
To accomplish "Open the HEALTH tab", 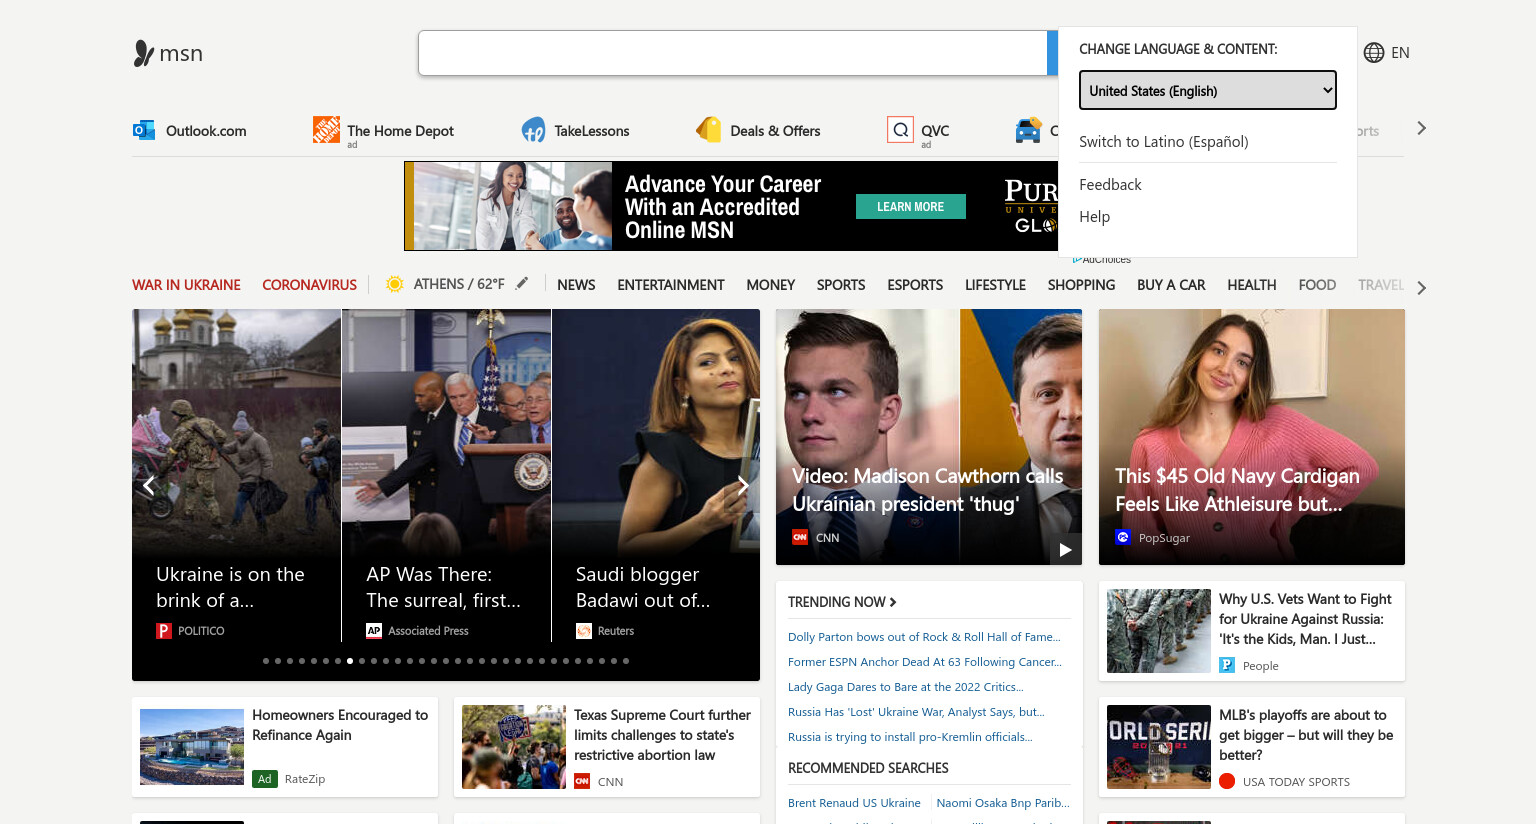I will coord(1252,285).
